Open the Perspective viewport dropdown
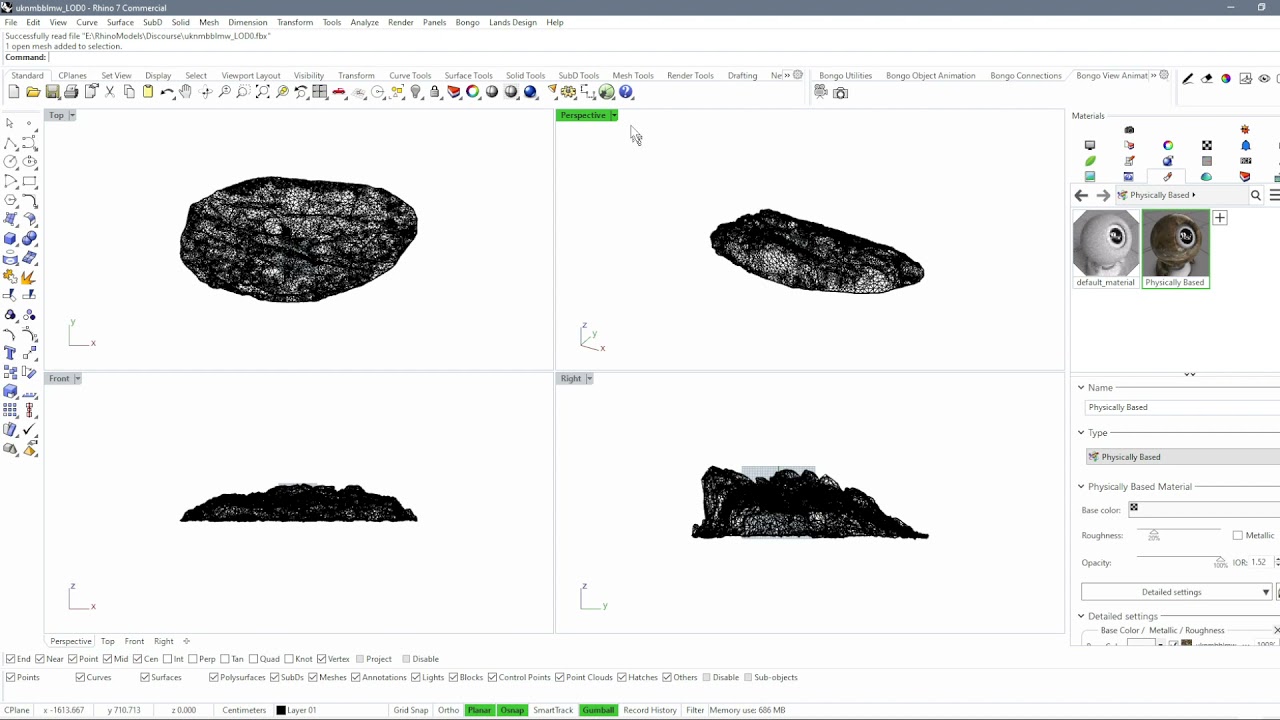Viewport: 1280px width, 720px height. coord(613,115)
